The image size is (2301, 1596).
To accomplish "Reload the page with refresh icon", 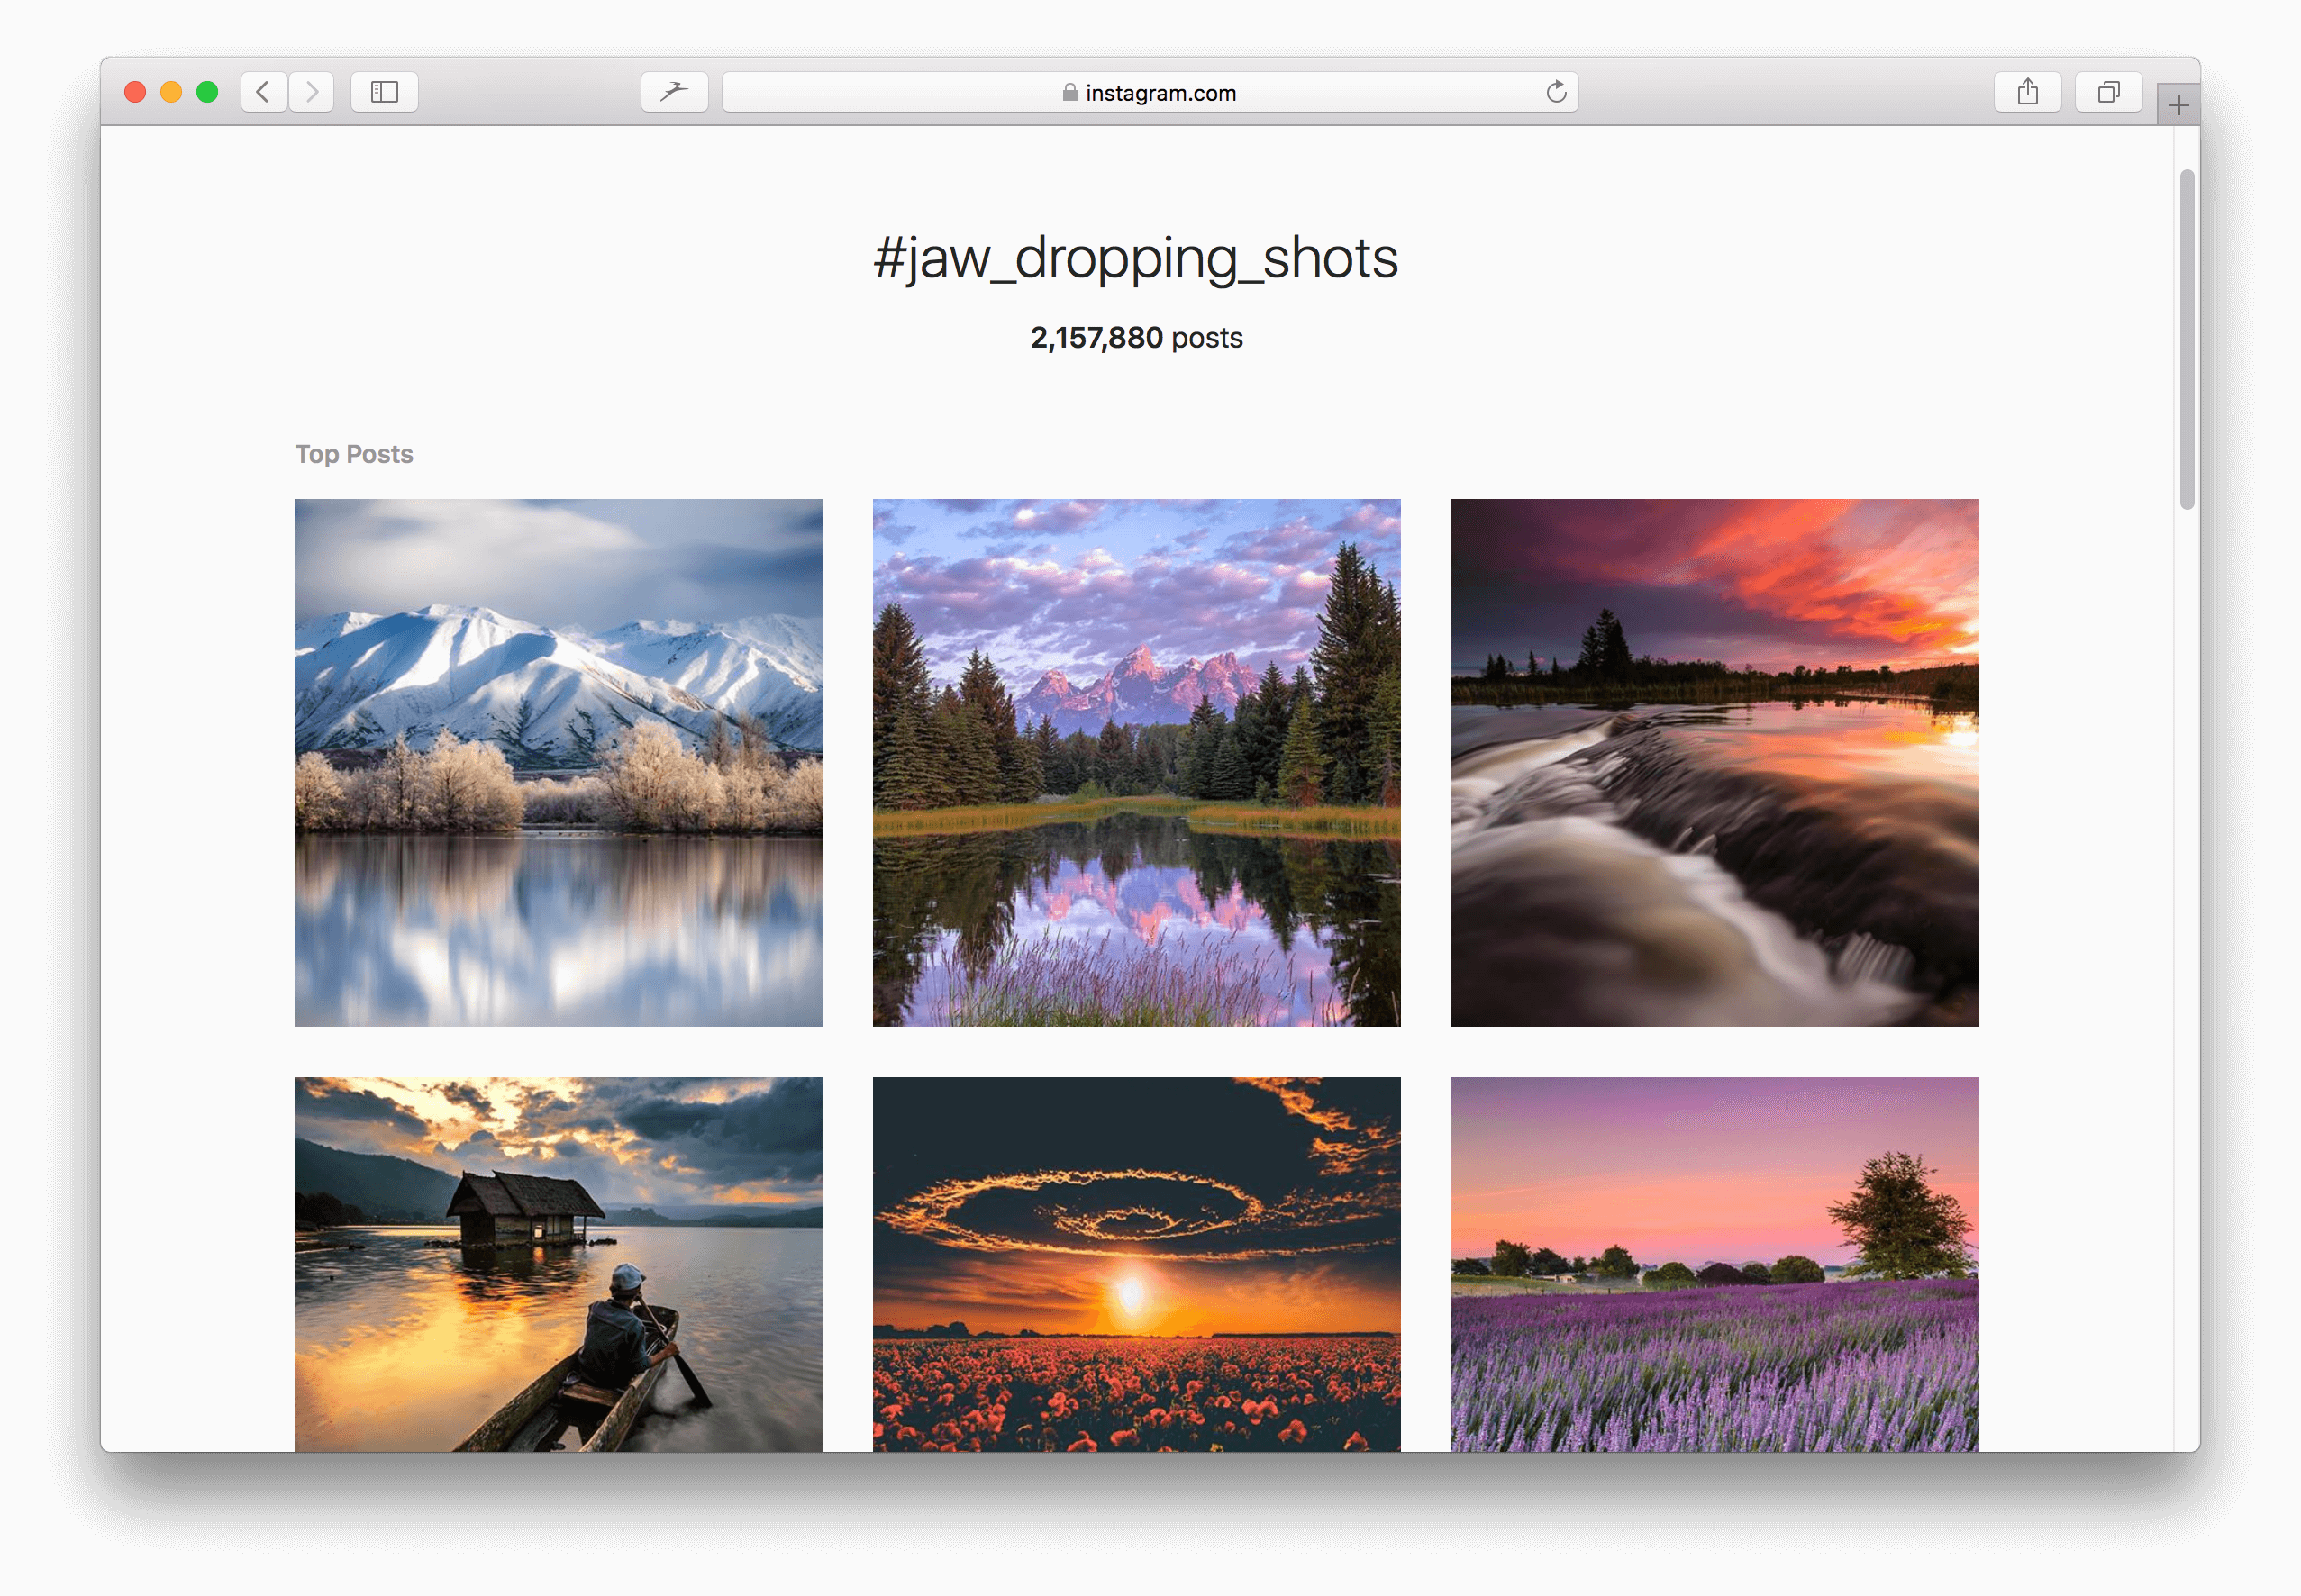I will pyautogui.click(x=1556, y=92).
